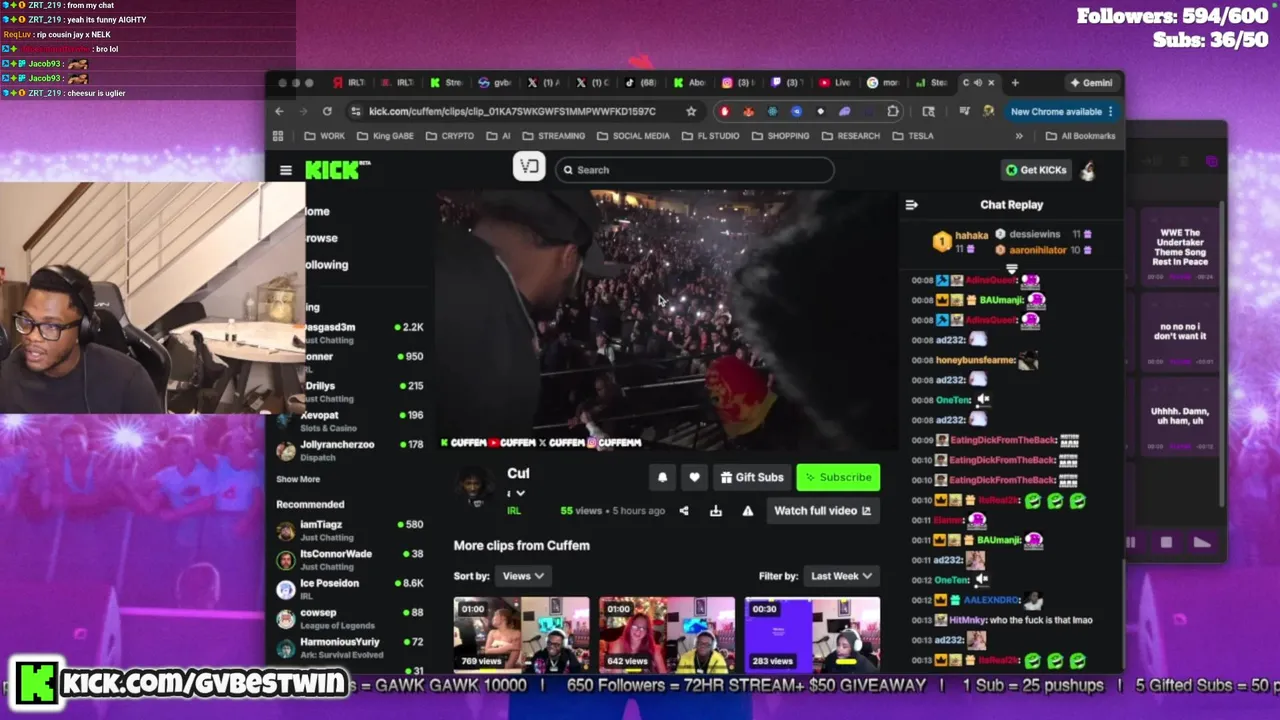Open Ice Poseidon recommended channel
Viewport: 1280px width, 720px height.
pos(350,589)
